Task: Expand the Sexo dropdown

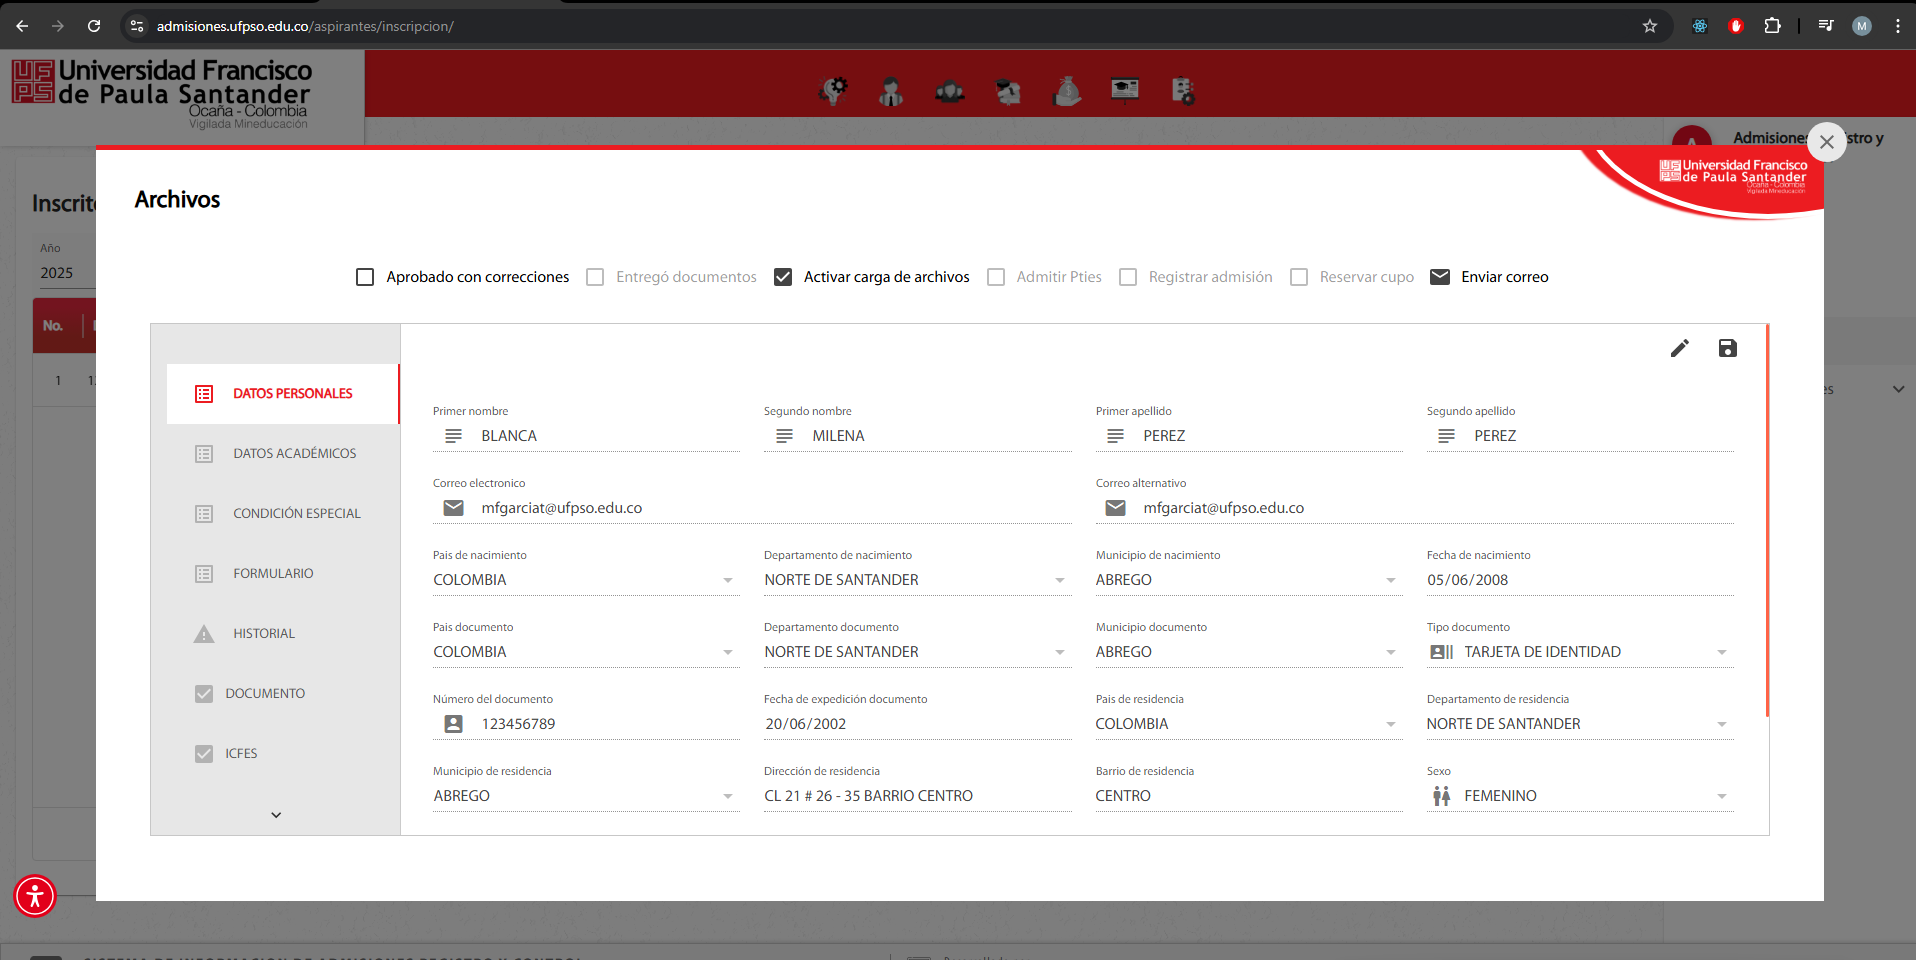Action: [x=1721, y=796]
